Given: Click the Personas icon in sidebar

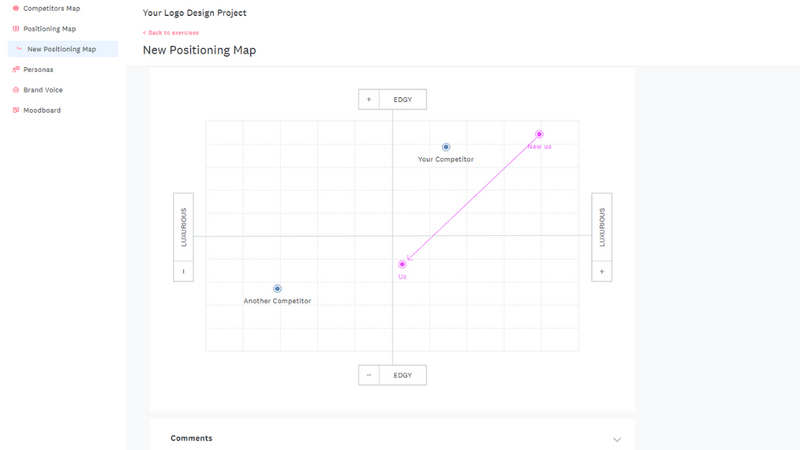Looking at the screenshot, I should point(15,70).
